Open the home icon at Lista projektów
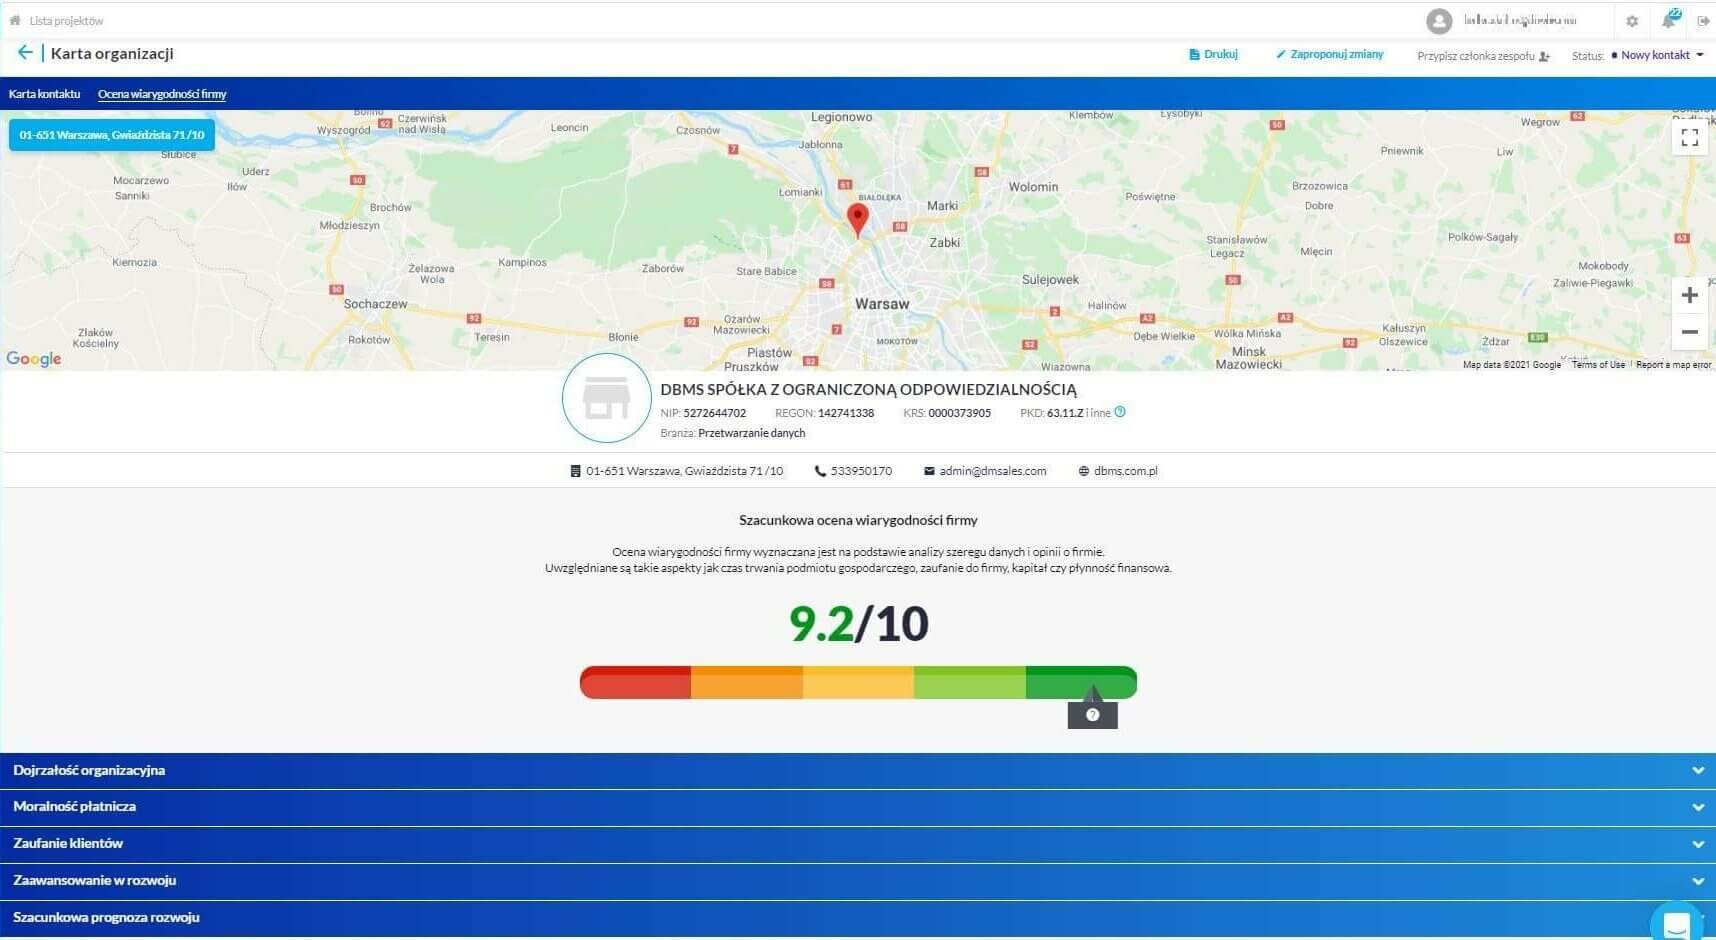Image resolution: width=1716 pixels, height=940 pixels. (x=15, y=20)
